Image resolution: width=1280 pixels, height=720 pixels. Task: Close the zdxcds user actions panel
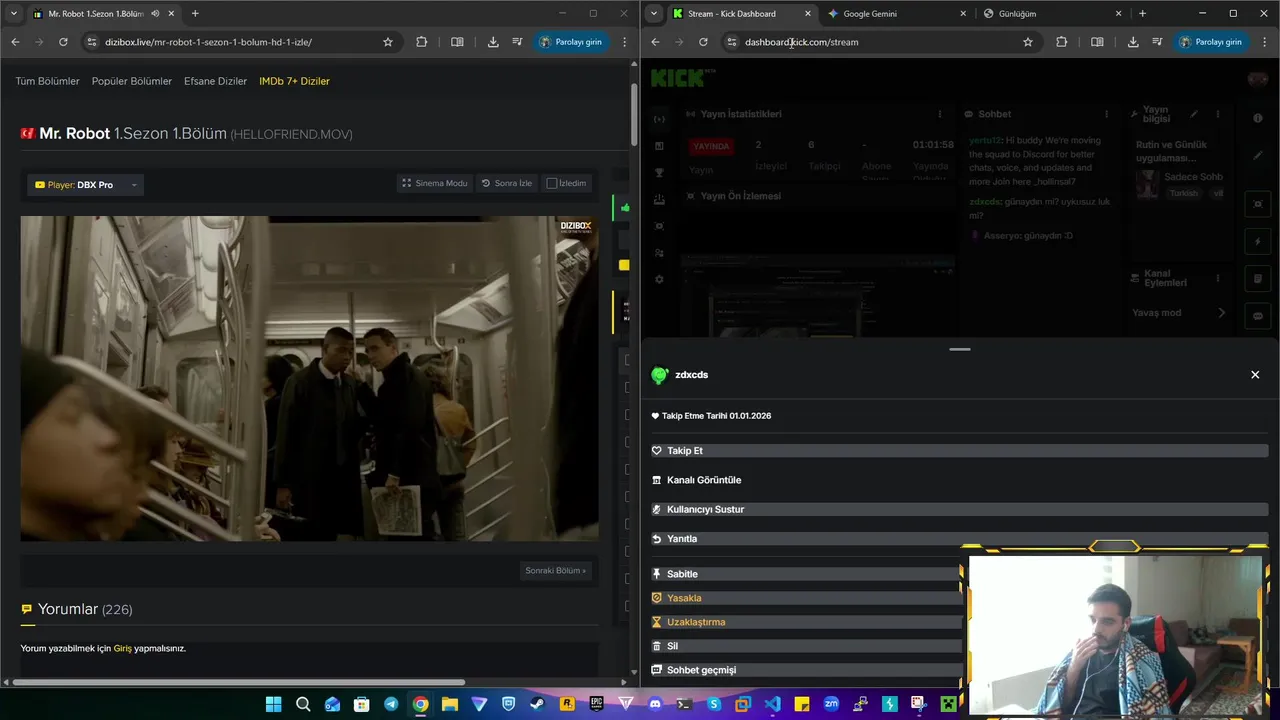pyautogui.click(x=1255, y=375)
